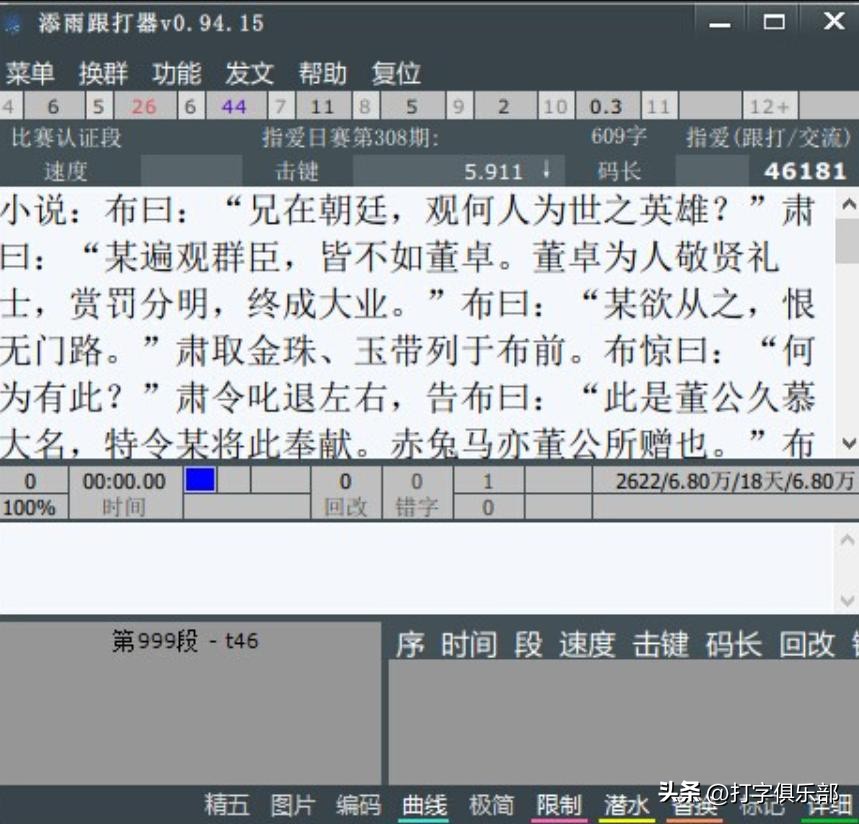Open the 帮助 menu

pyautogui.click(x=322, y=73)
